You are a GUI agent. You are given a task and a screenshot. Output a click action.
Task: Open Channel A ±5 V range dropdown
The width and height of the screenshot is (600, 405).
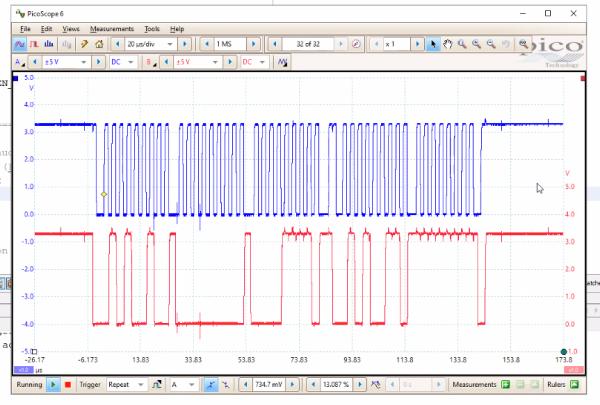[x=83, y=62]
